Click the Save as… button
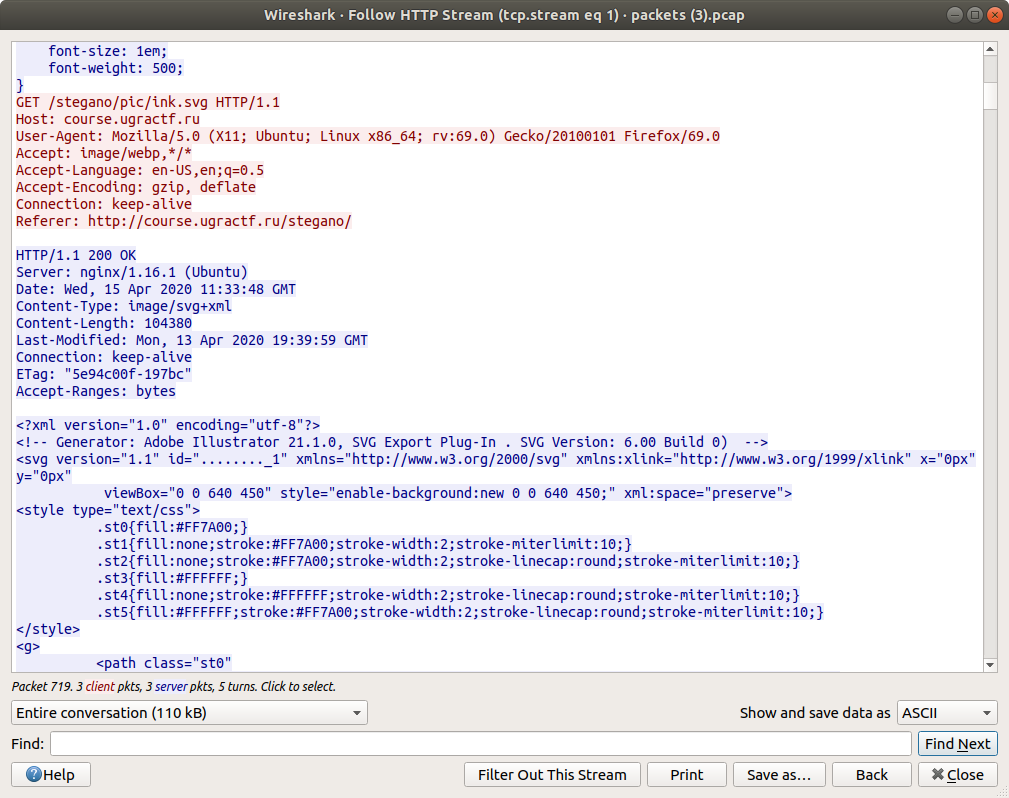 779,774
